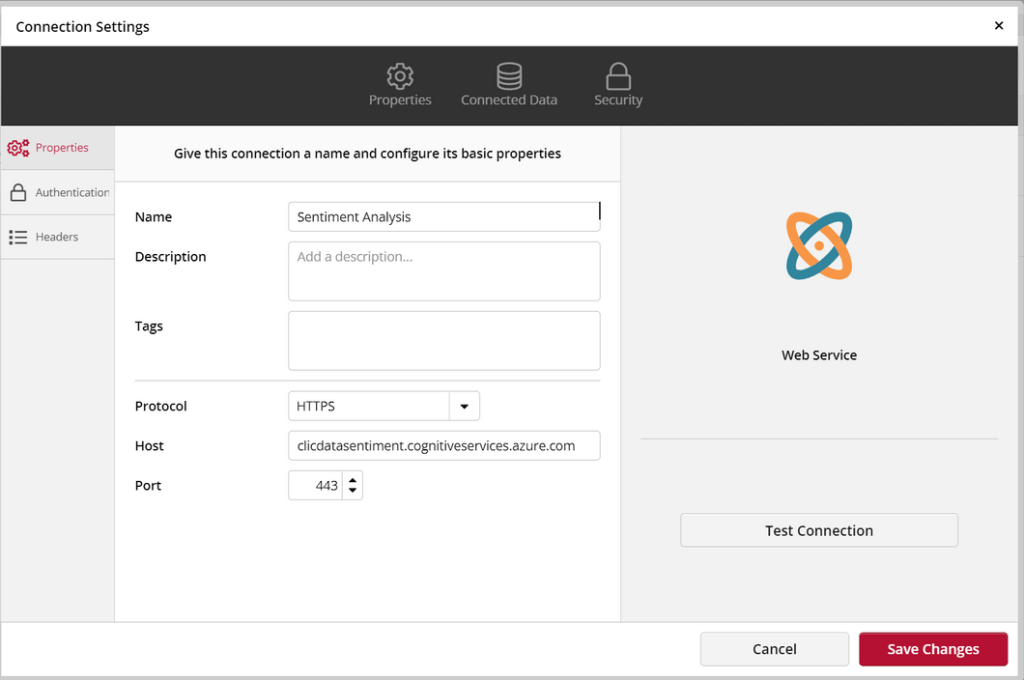Click the Tags input box
The height and width of the screenshot is (680, 1024).
(x=444, y=340)
